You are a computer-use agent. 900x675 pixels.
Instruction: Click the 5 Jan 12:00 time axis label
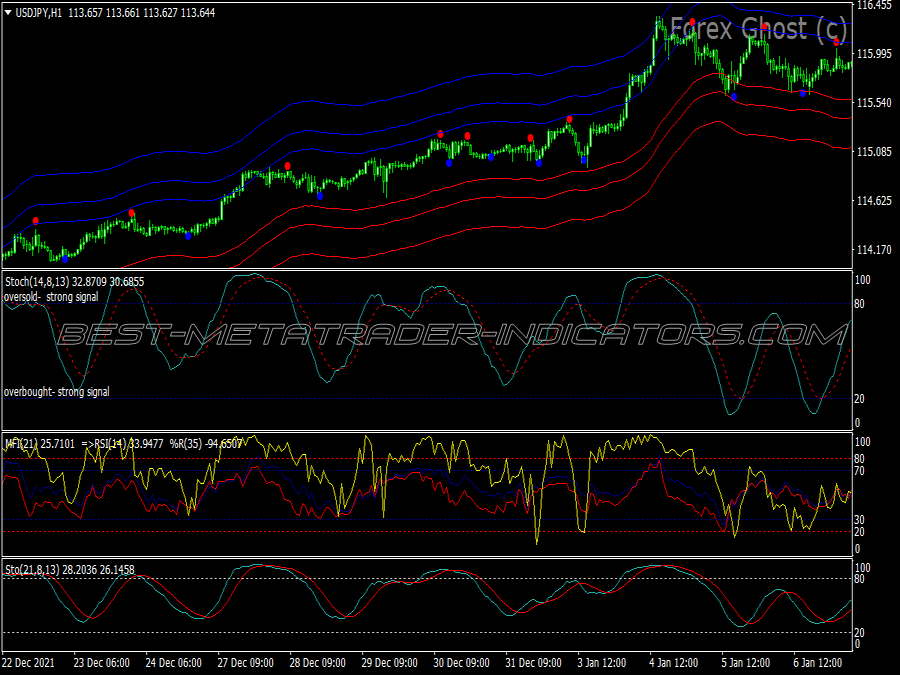(745, 663)
